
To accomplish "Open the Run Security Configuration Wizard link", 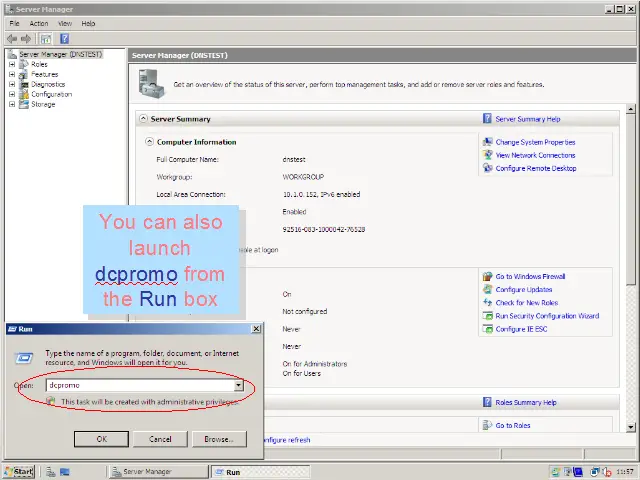I will tap(547, 316).
